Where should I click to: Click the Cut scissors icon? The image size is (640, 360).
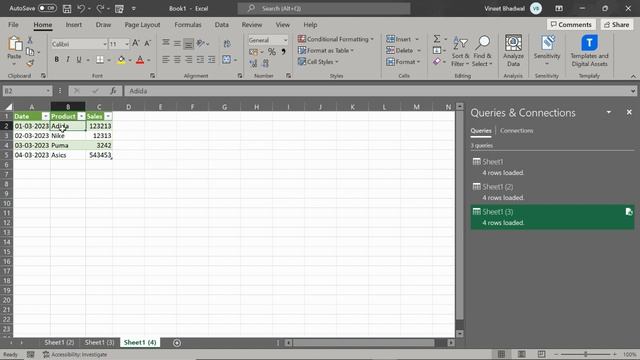tap(30, 40)
